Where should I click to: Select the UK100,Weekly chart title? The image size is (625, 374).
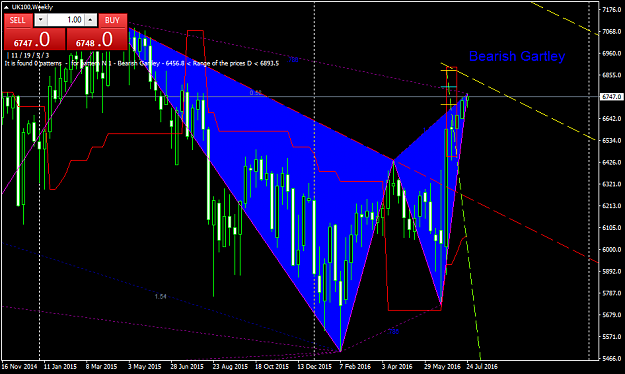pos(32,7)
